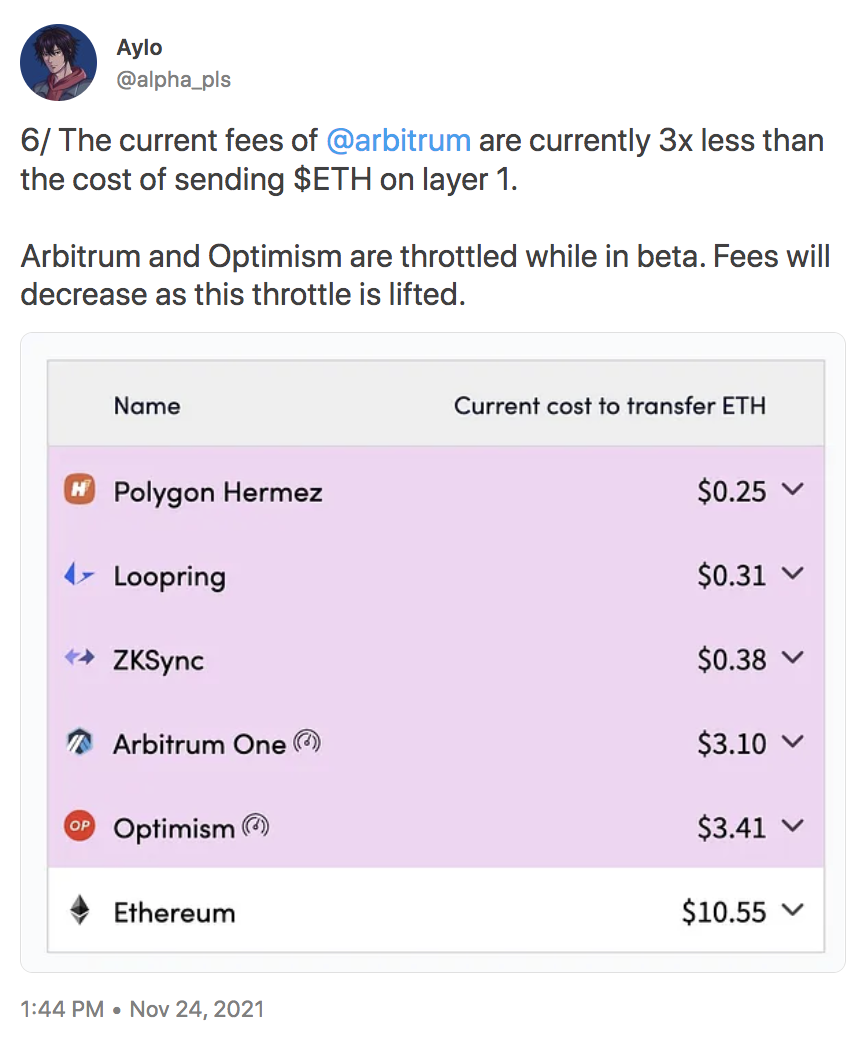Expand the Arbitrum One $3.10 chevron

(792, 741)
